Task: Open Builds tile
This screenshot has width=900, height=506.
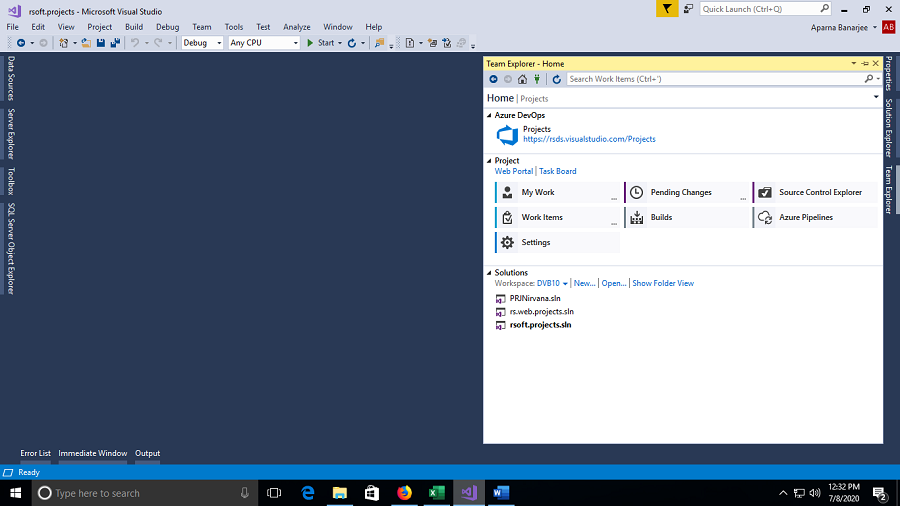Action: [x=686, y=217]
